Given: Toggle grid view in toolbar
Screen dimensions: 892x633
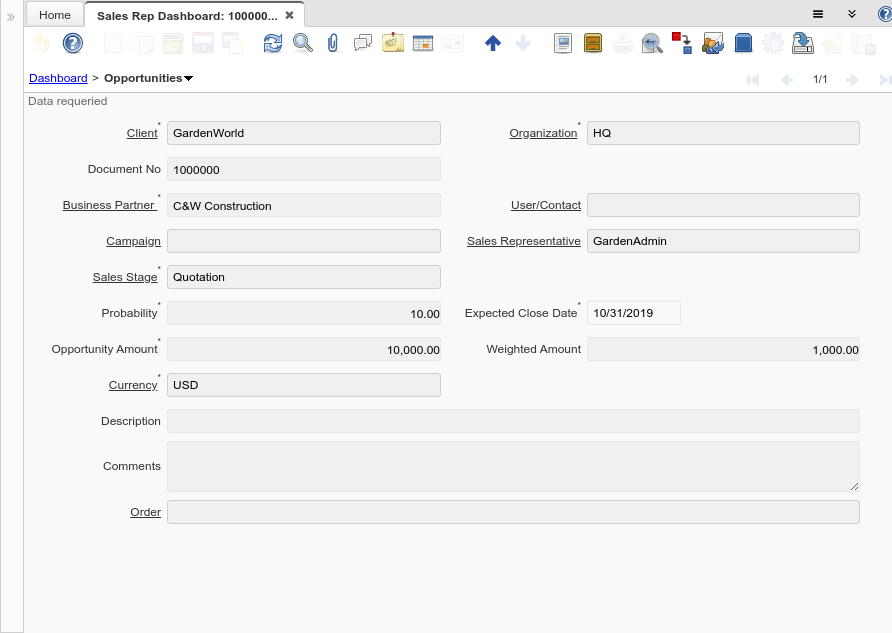Looking at the screenshot, I should [x=423, y=43].
